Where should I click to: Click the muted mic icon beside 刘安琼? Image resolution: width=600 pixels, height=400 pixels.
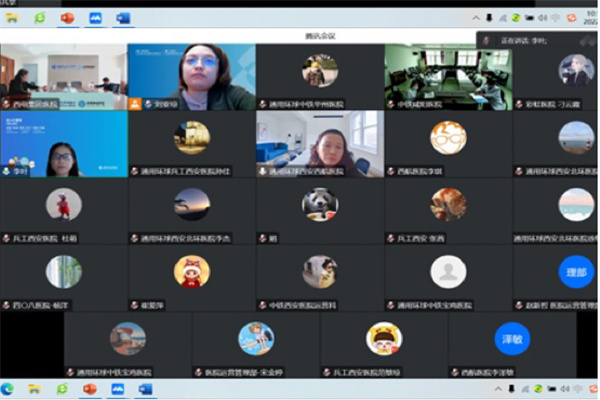pos(148,103)
